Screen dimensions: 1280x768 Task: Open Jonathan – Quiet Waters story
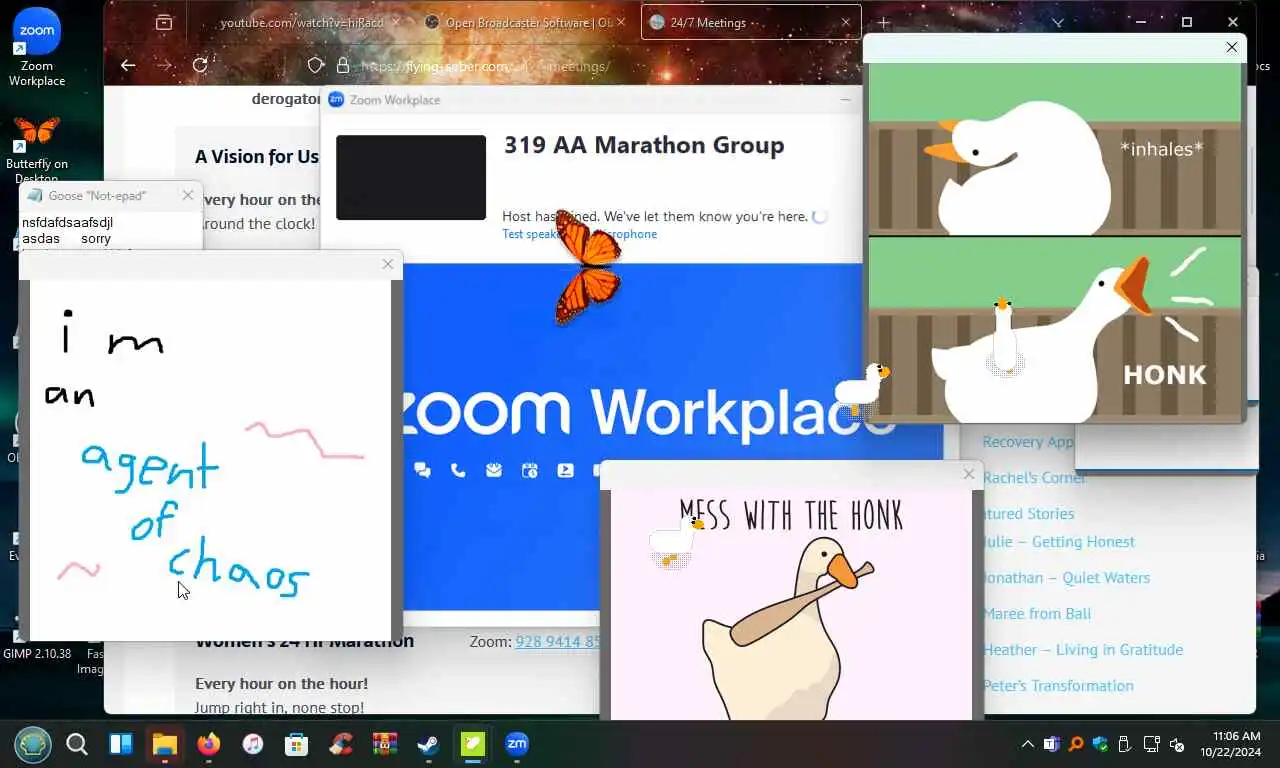[x=1066, y=577]
